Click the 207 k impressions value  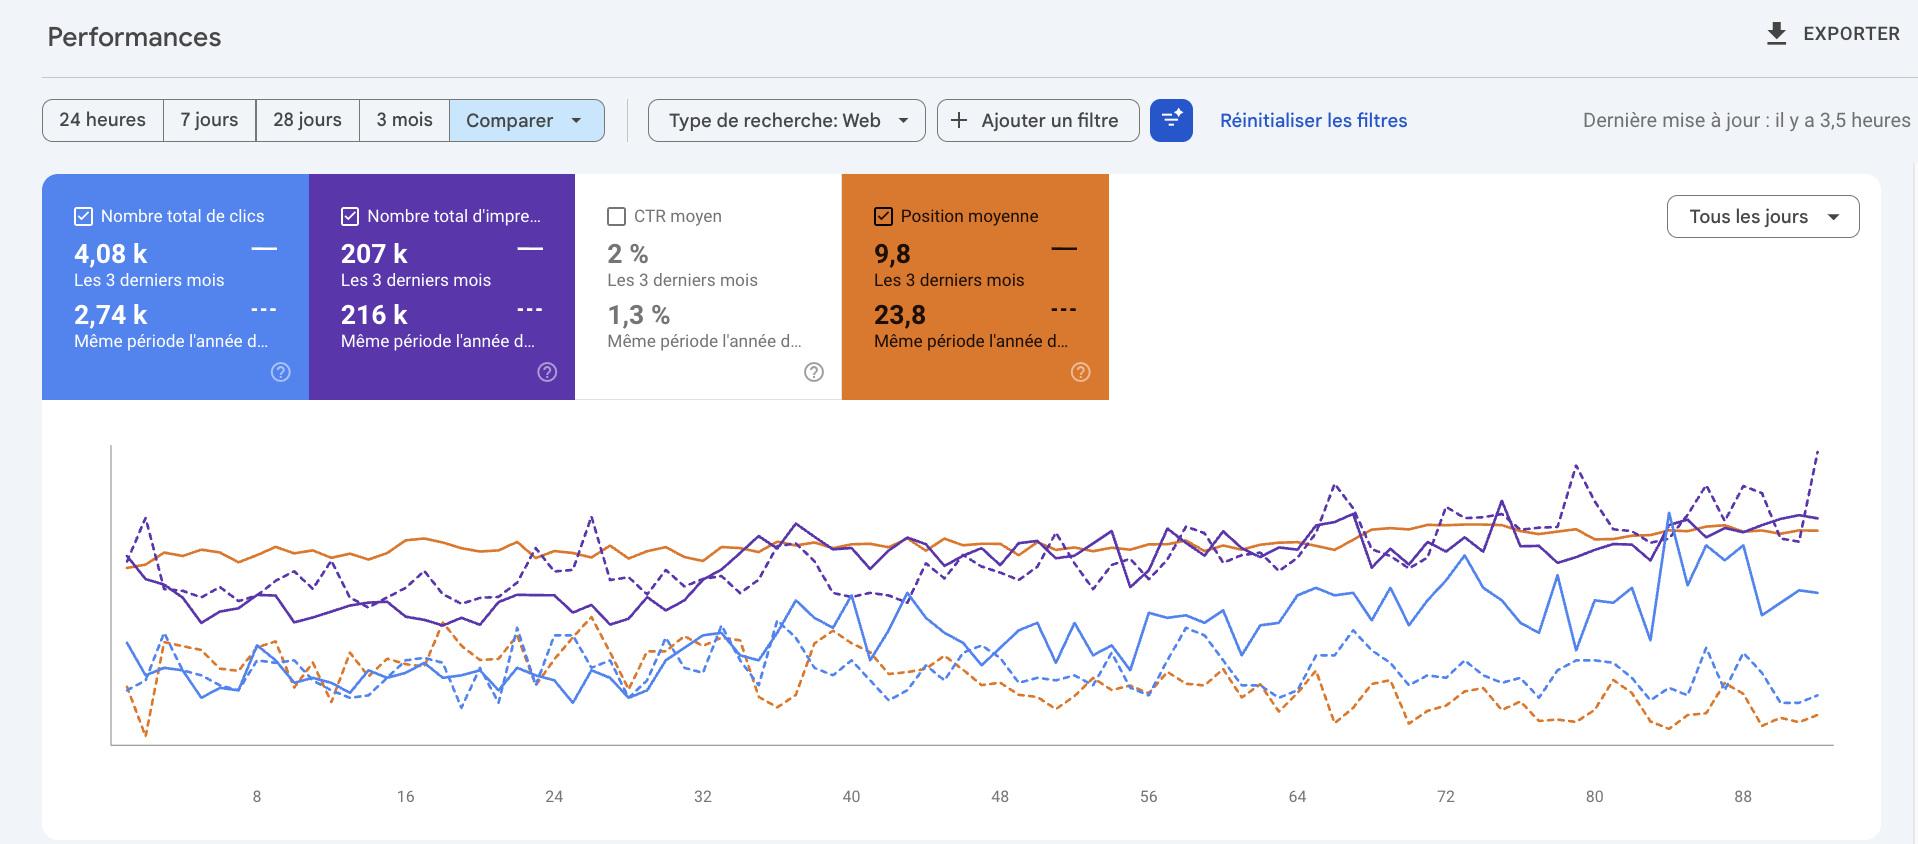pos(374,254)
